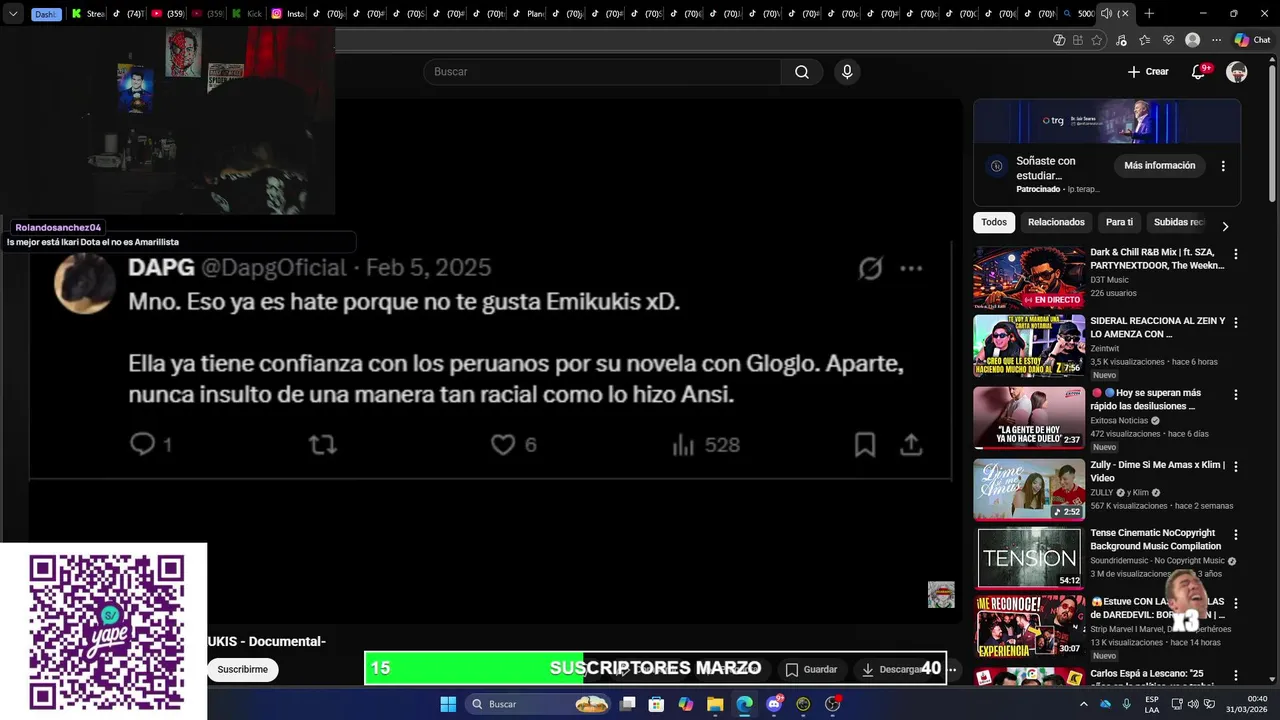
Task: Click the Guardar button under video
Action: pos(811,670)
